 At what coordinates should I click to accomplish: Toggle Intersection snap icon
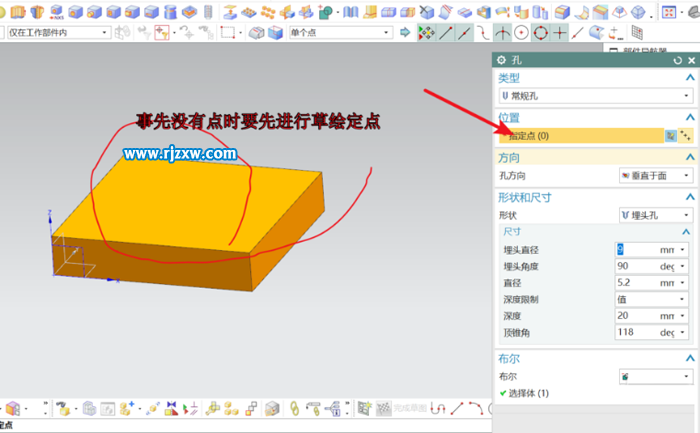click(503, 33)
